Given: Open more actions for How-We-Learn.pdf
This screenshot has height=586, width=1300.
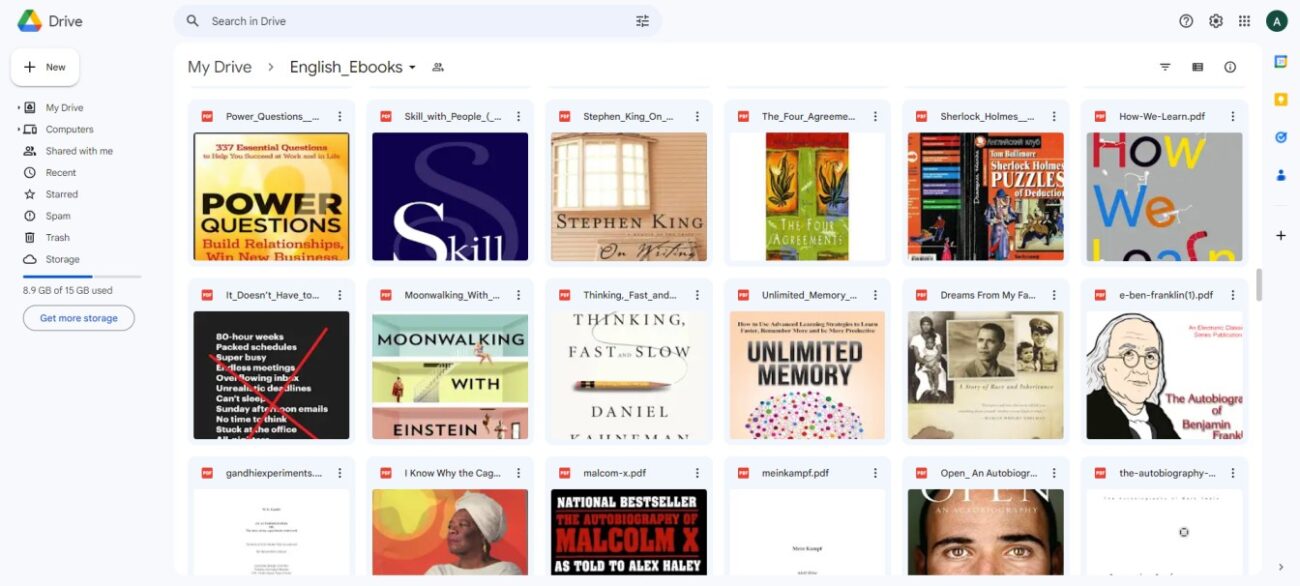Looking at the screenshot, I should pyautogui.click(x=1233, y=117).
